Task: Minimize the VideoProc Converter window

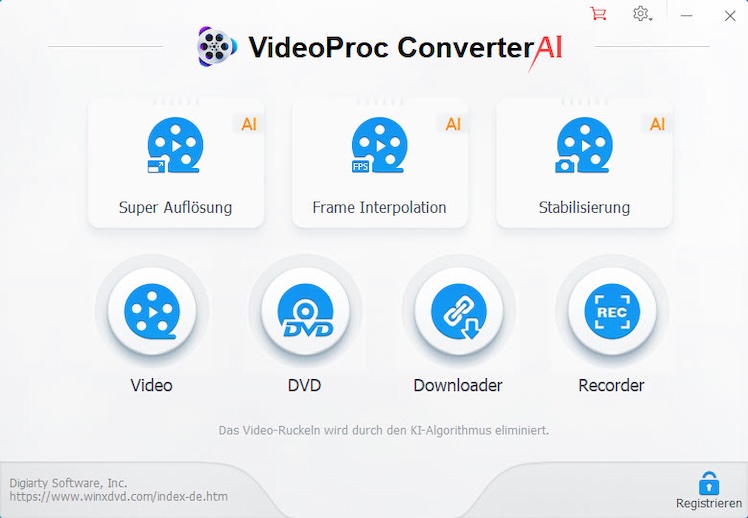Action: tap(687, 15)
